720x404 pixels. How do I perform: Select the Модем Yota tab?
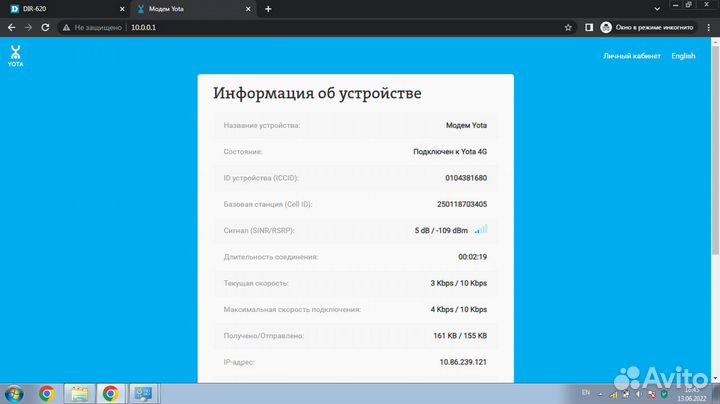(193, 9)
